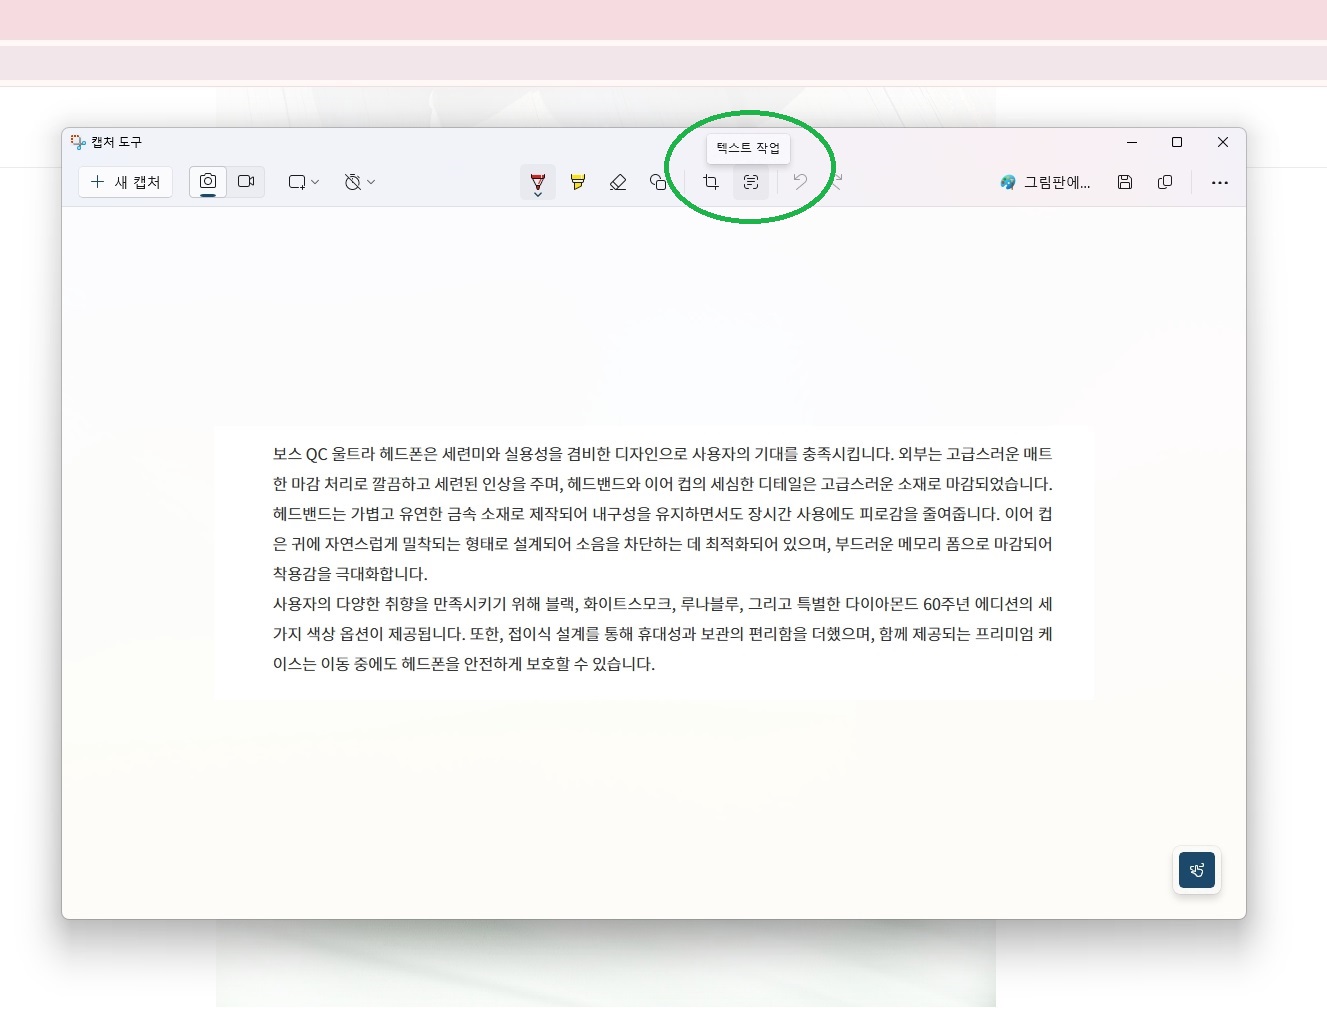Click the text line starting '이스는 이동 중에도 헤드폰을'

point(464,664)
